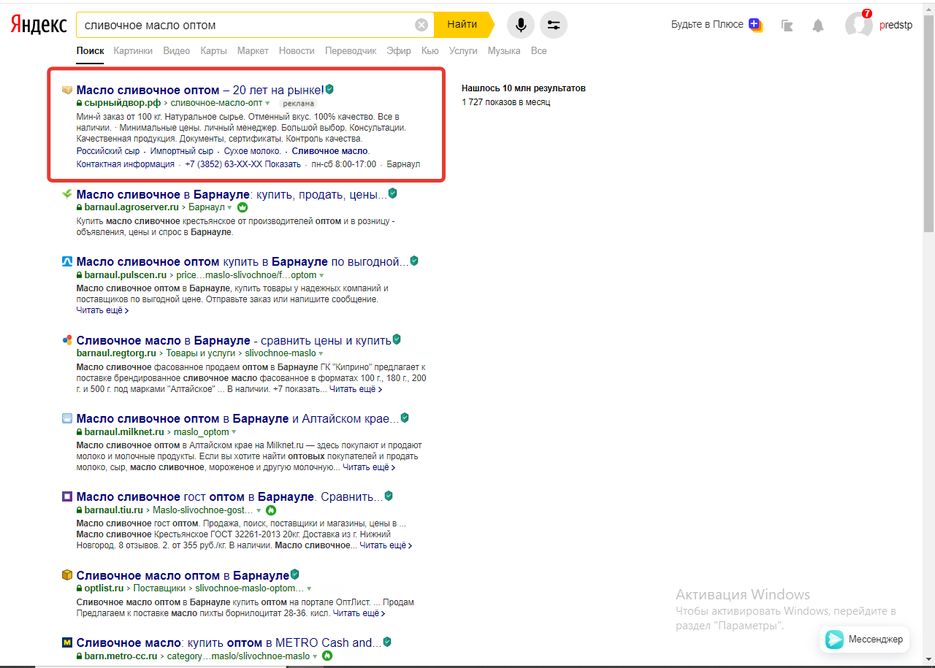
Task: Expand Читать ещё under the pulscen result
Action: (x=102, y=310)
